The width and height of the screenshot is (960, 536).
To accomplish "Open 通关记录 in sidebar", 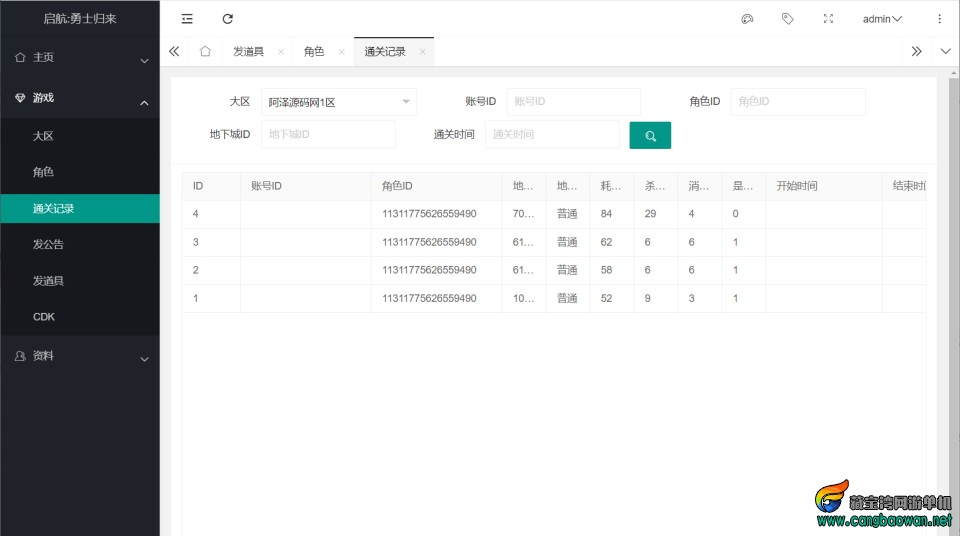I will [x=80, y=208].
